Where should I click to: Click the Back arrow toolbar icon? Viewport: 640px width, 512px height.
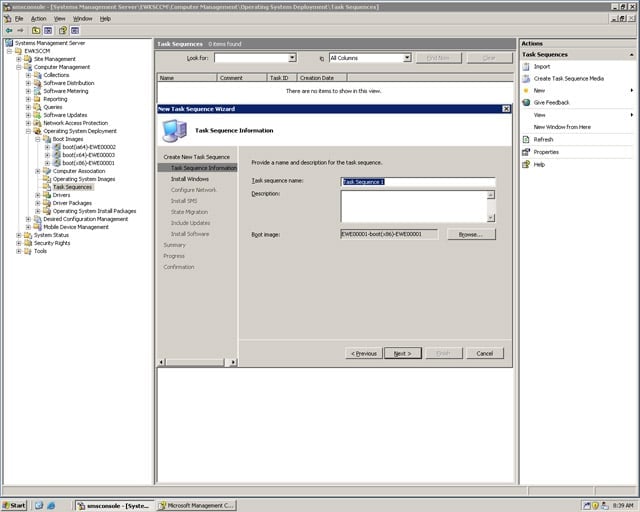pyautogui.click(x=9, y=31)
